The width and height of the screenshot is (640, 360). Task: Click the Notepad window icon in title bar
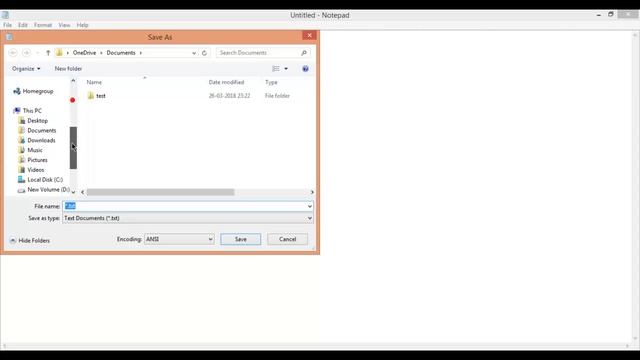tap(5, 15)
